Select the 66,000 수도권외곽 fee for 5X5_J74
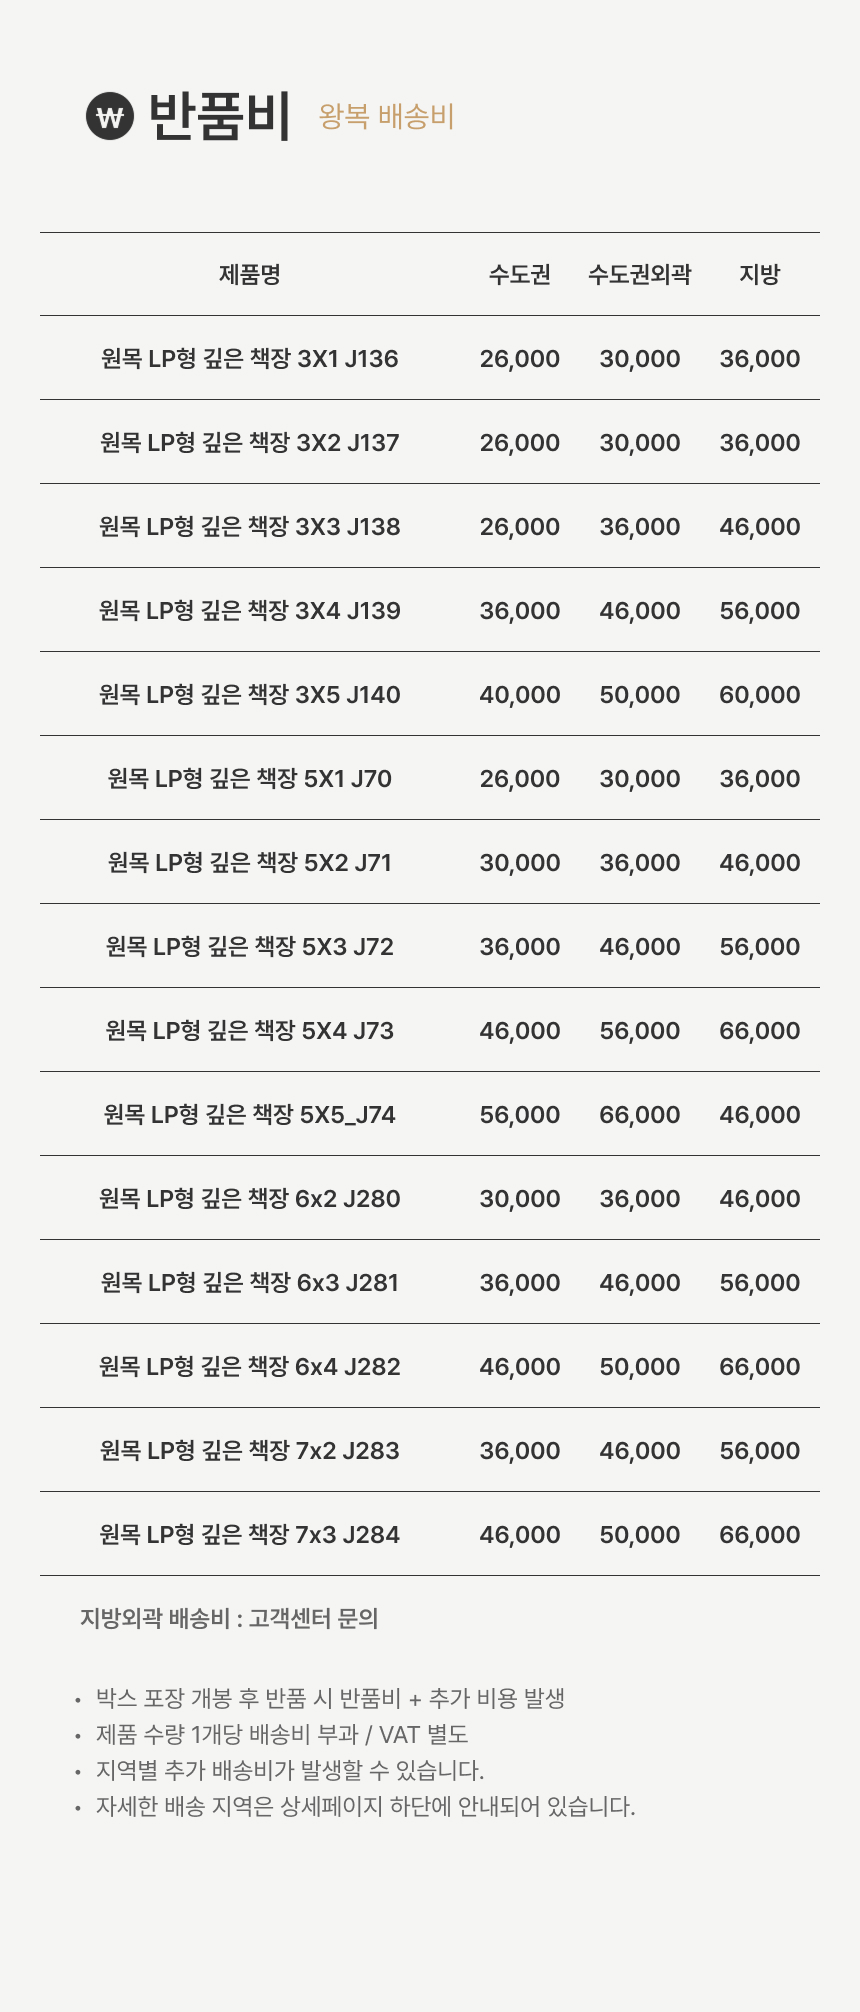Screen dimensions: 860x2012 coord(639,1115)
